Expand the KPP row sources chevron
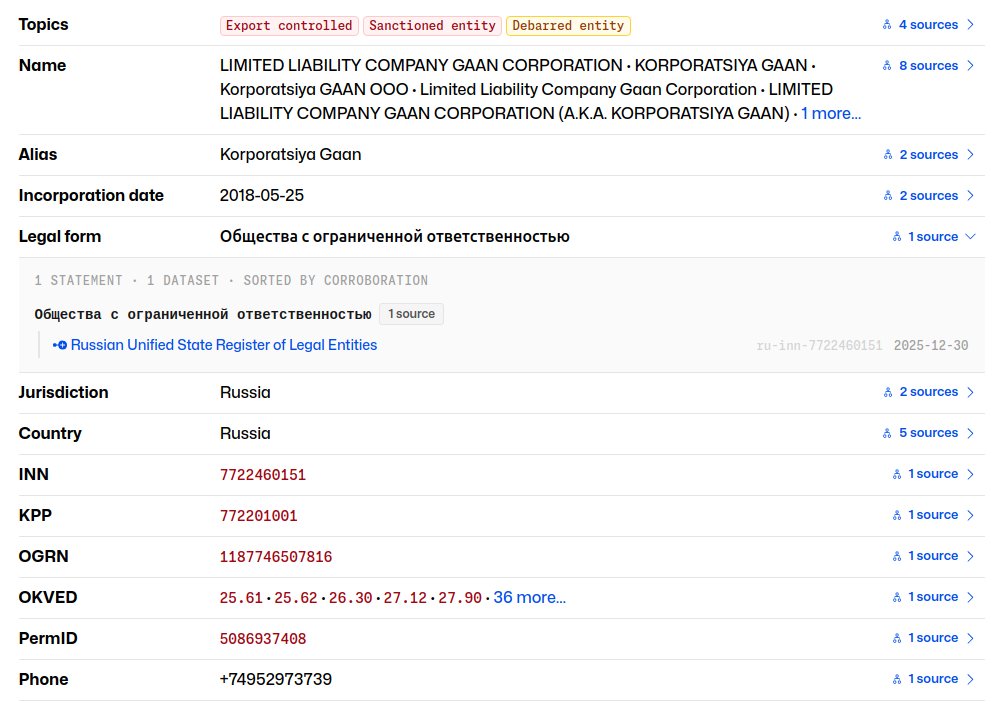Screen dimensions: 990x709 pyautogui.click(x=971, y=515)
